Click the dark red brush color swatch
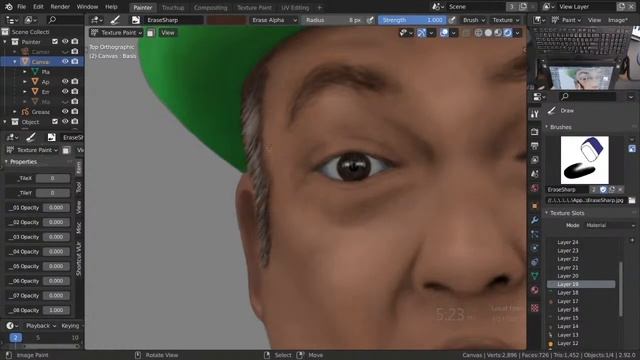640x360 pixels. click(x=226, y=20)
